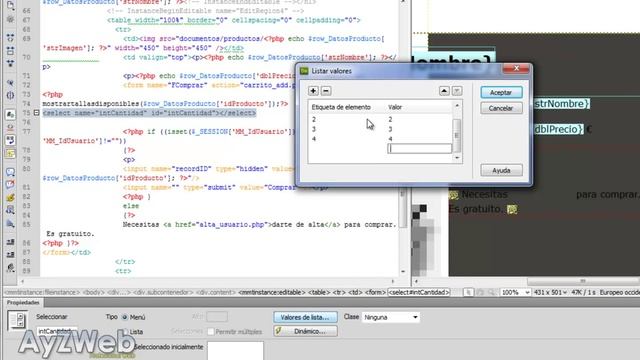Toggle highlight invalid code icon
This screenshot has width=640, height=360.
pyautogui.click(x=10, y=127)
